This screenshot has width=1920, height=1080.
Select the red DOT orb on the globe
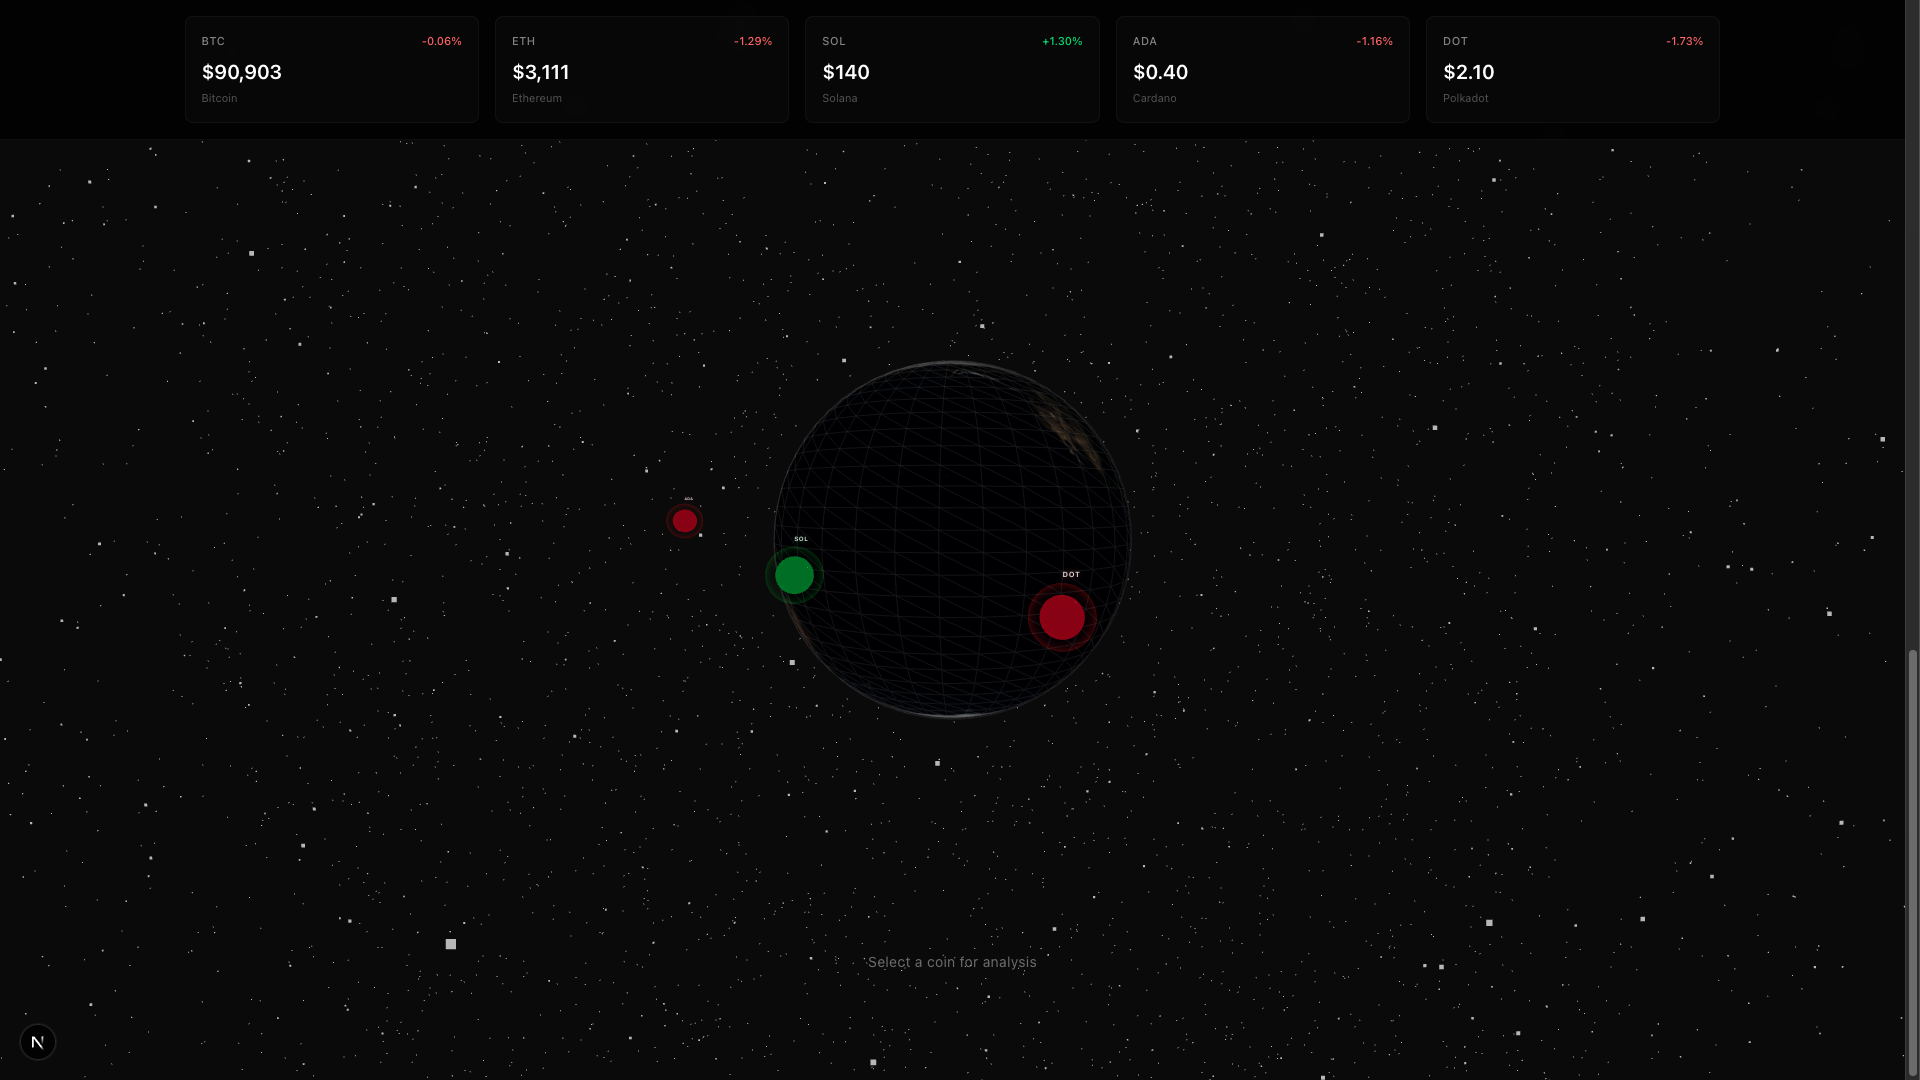[x=1061, y=617]
